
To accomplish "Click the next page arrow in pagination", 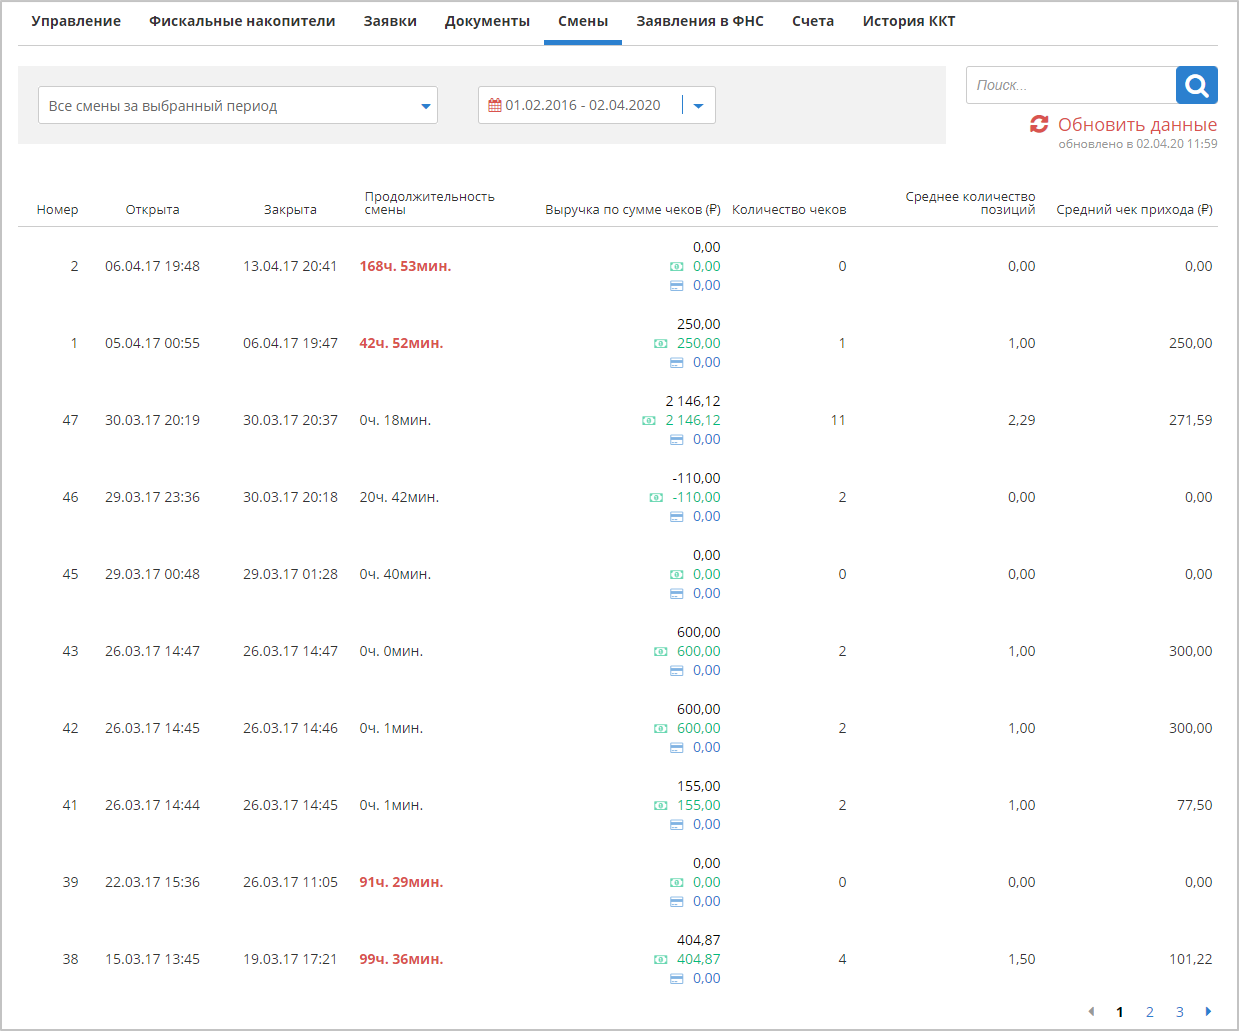I will tap(1208, 1012).
